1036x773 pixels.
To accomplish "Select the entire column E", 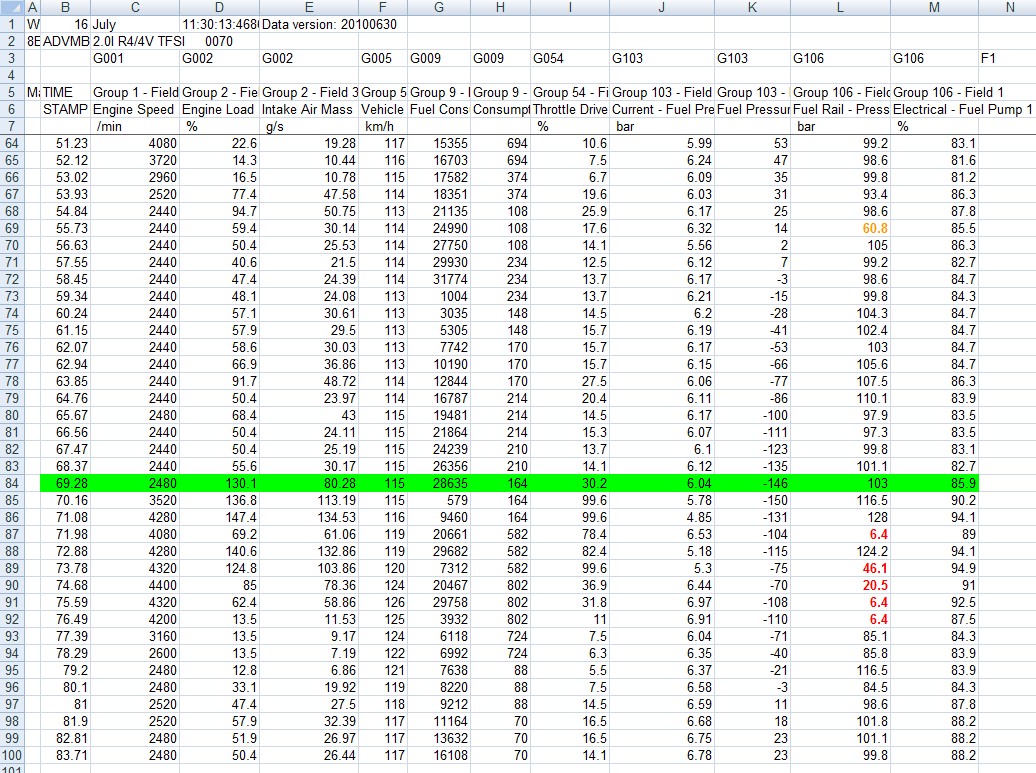I will point(309,7).
